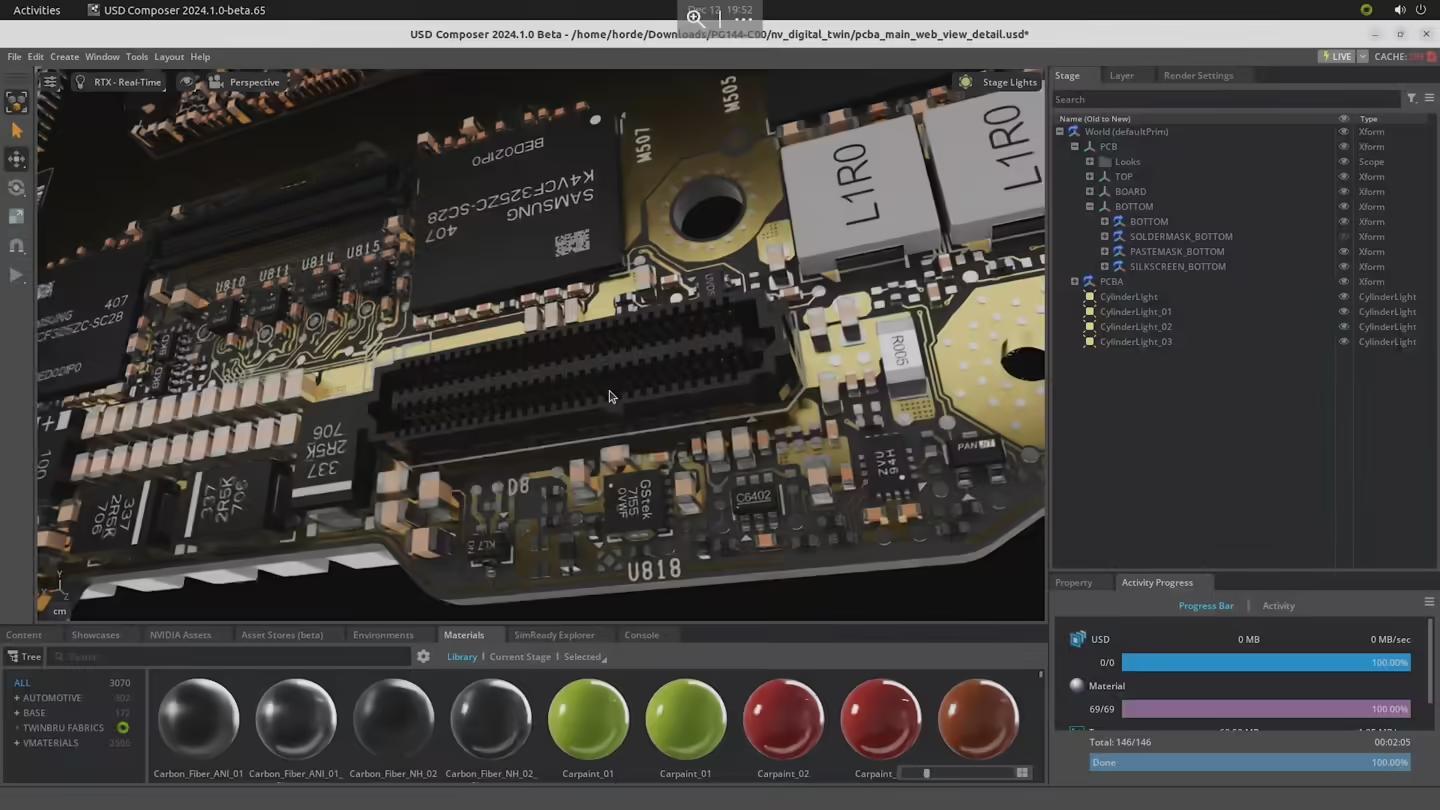
Task: Activate the Move gizmo tool
Action: 16,159
